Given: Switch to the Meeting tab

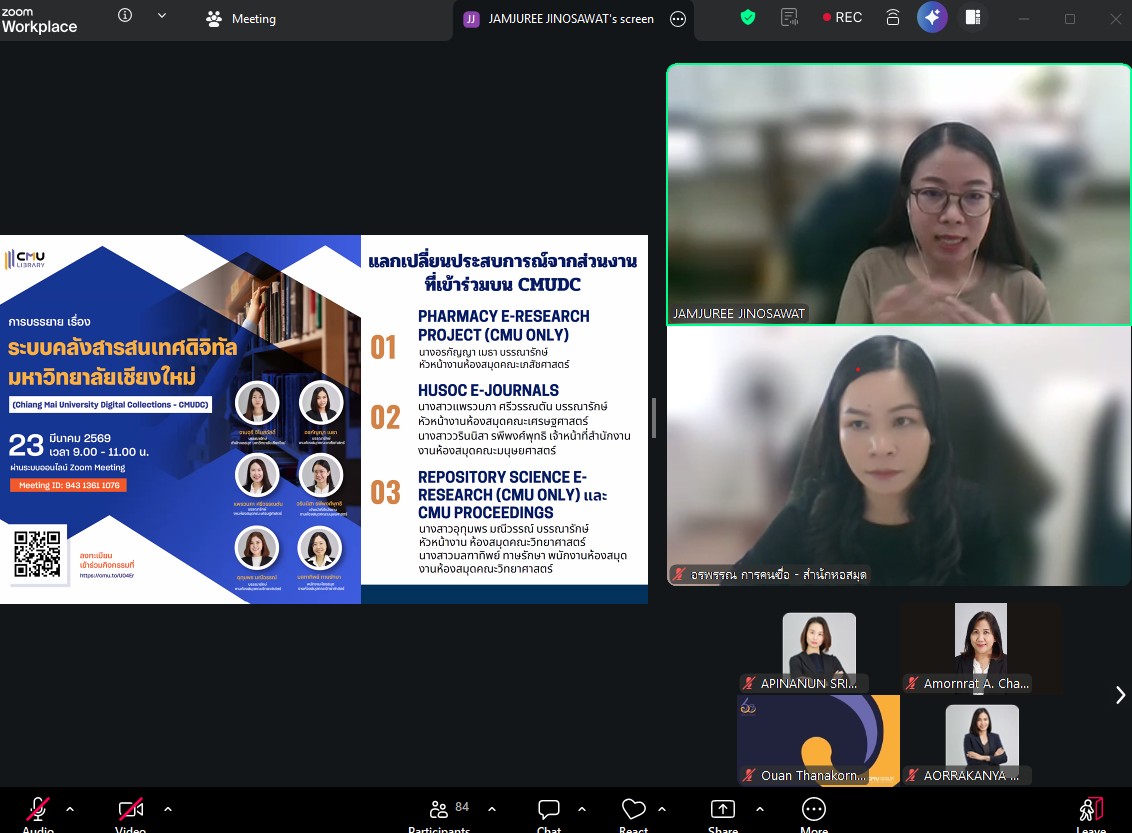Looking at the screenshot, I should (x=241, y=19).
